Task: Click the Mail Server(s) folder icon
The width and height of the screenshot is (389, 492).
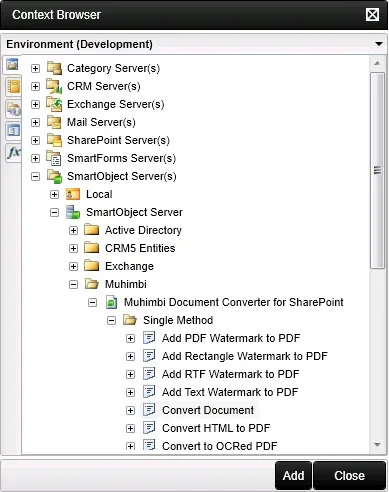Action: point(54,122)
